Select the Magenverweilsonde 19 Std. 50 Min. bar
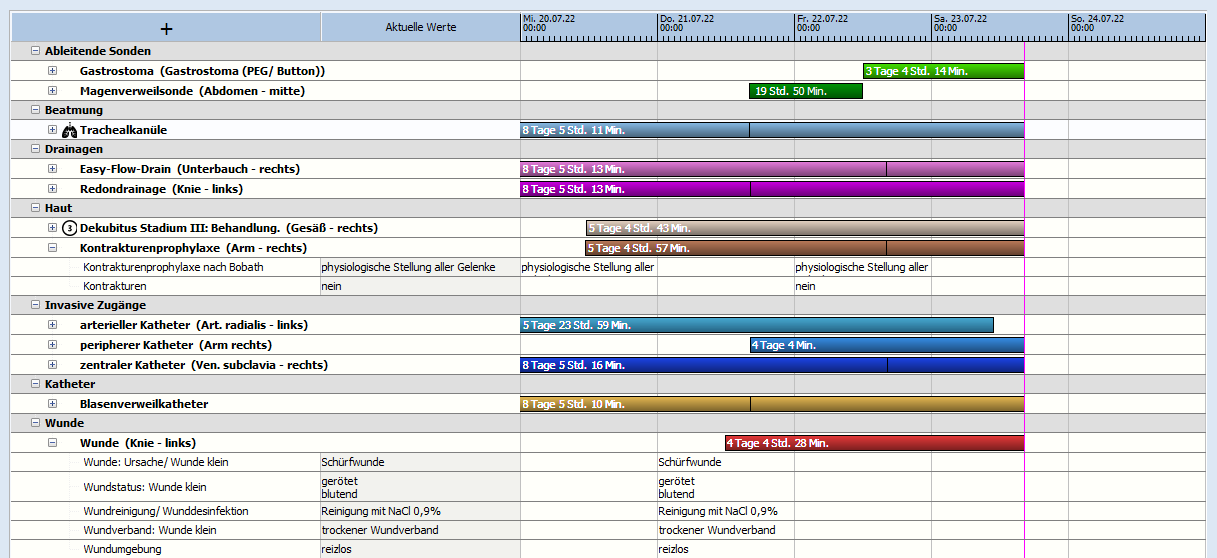The image size is (1217, 558). pyautogui.click(x=805, y=91)
